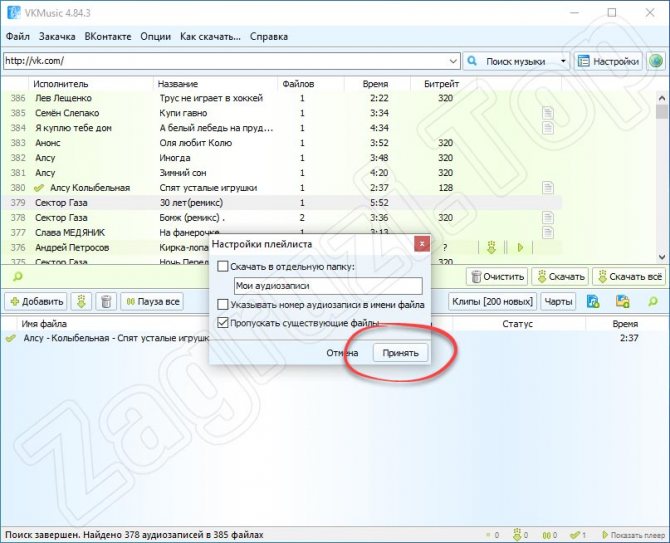Open the Закачка menu
The width and height of the screenshot is (670, 543).
(x=57, y=37)
